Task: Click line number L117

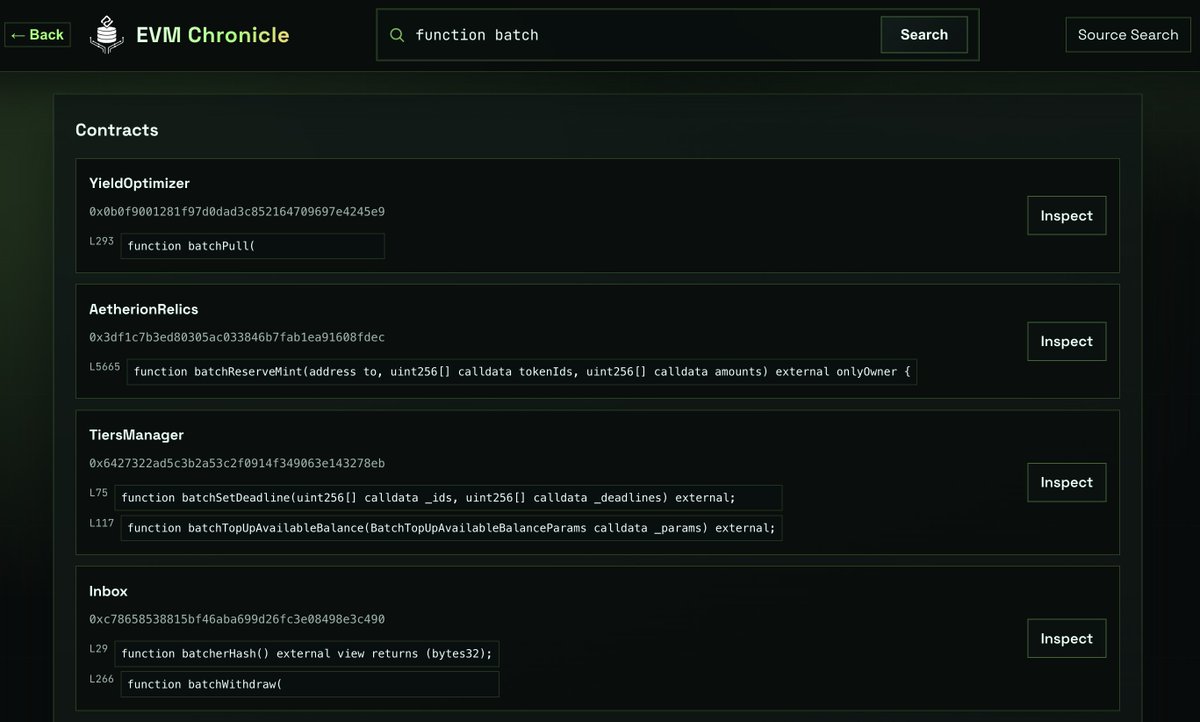Action: tap(102, 523)
